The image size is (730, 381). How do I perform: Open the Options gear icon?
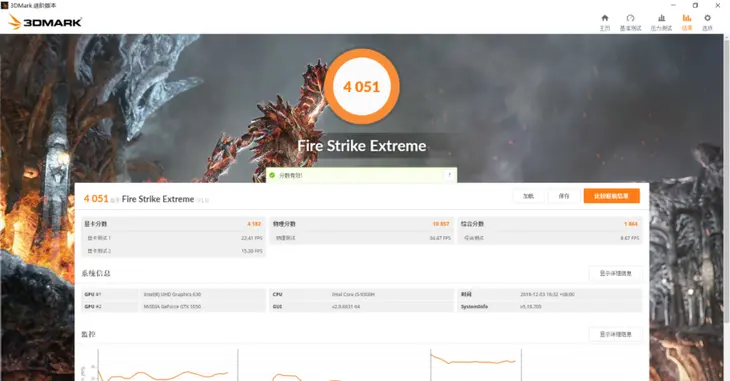[707, 22]
